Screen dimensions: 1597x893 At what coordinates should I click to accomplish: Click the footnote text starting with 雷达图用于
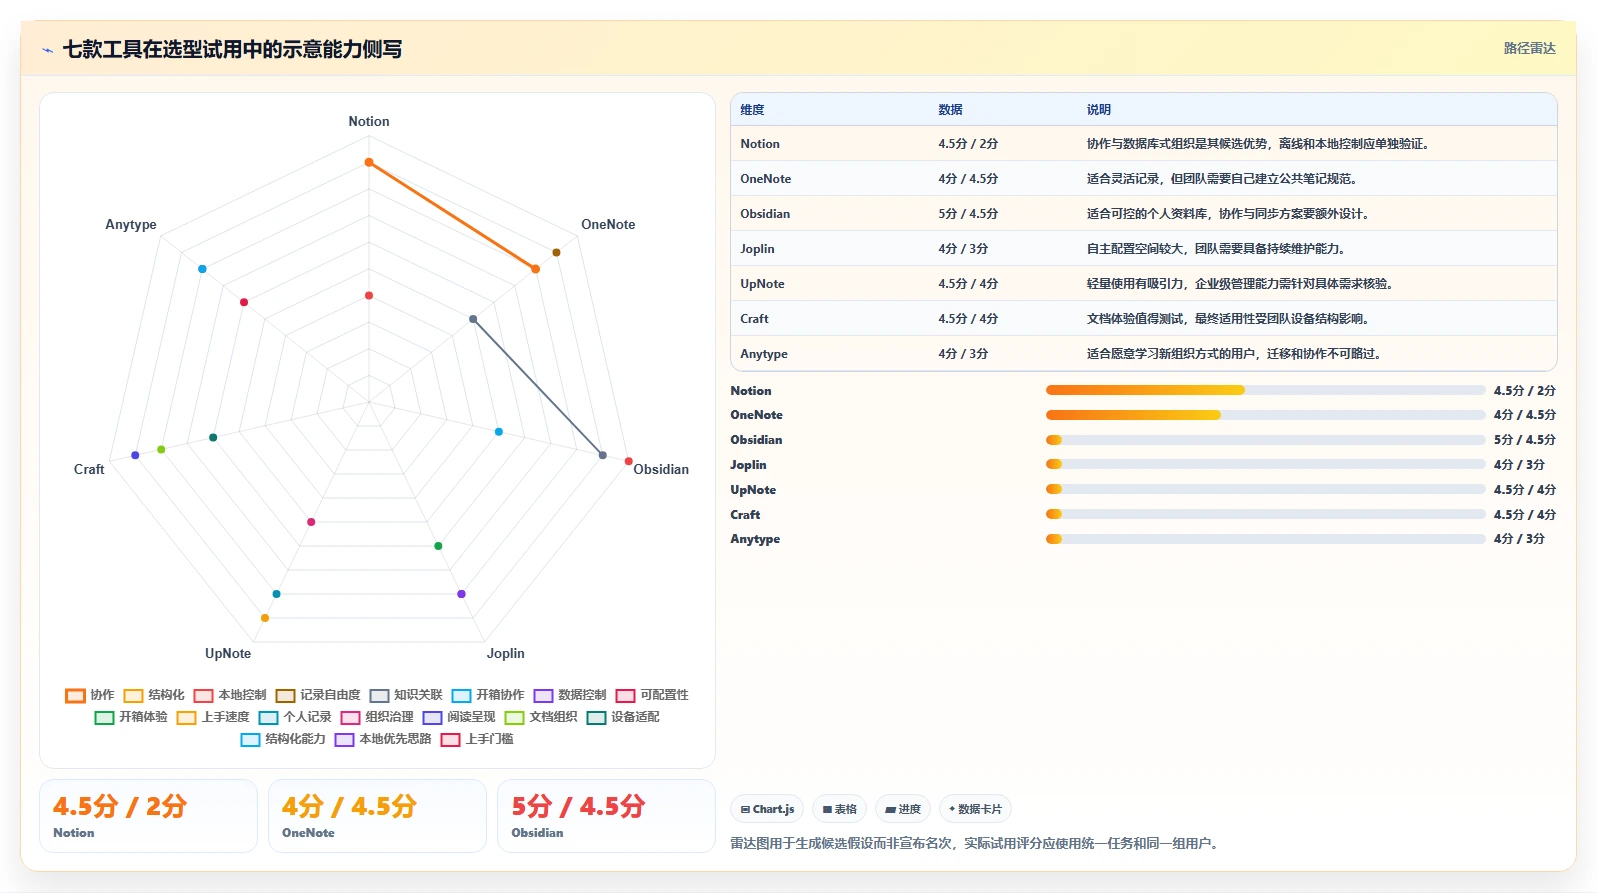click(x=976, y=844)
